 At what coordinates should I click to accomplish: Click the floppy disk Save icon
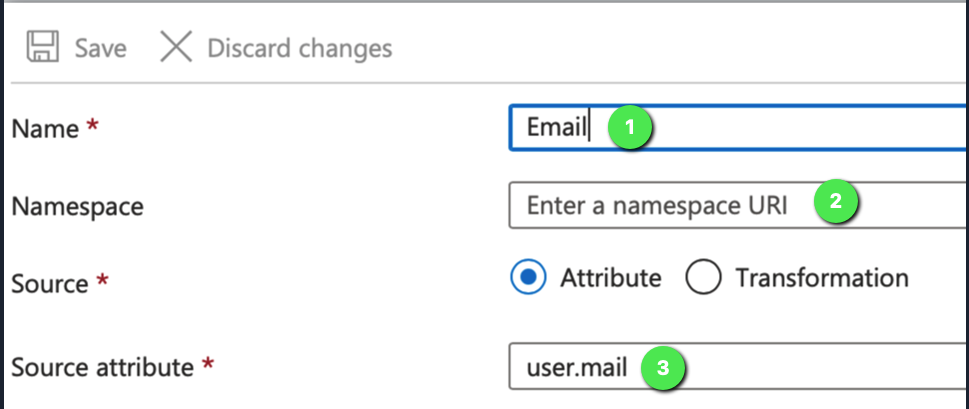tap(43, 48)
